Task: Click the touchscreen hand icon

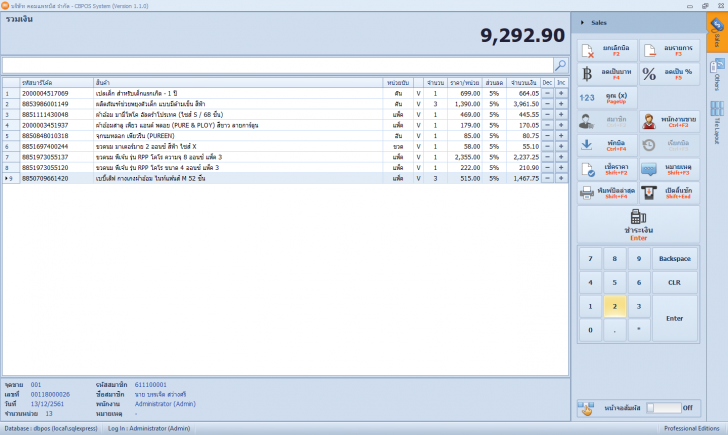Action: [x=586, y=409]
